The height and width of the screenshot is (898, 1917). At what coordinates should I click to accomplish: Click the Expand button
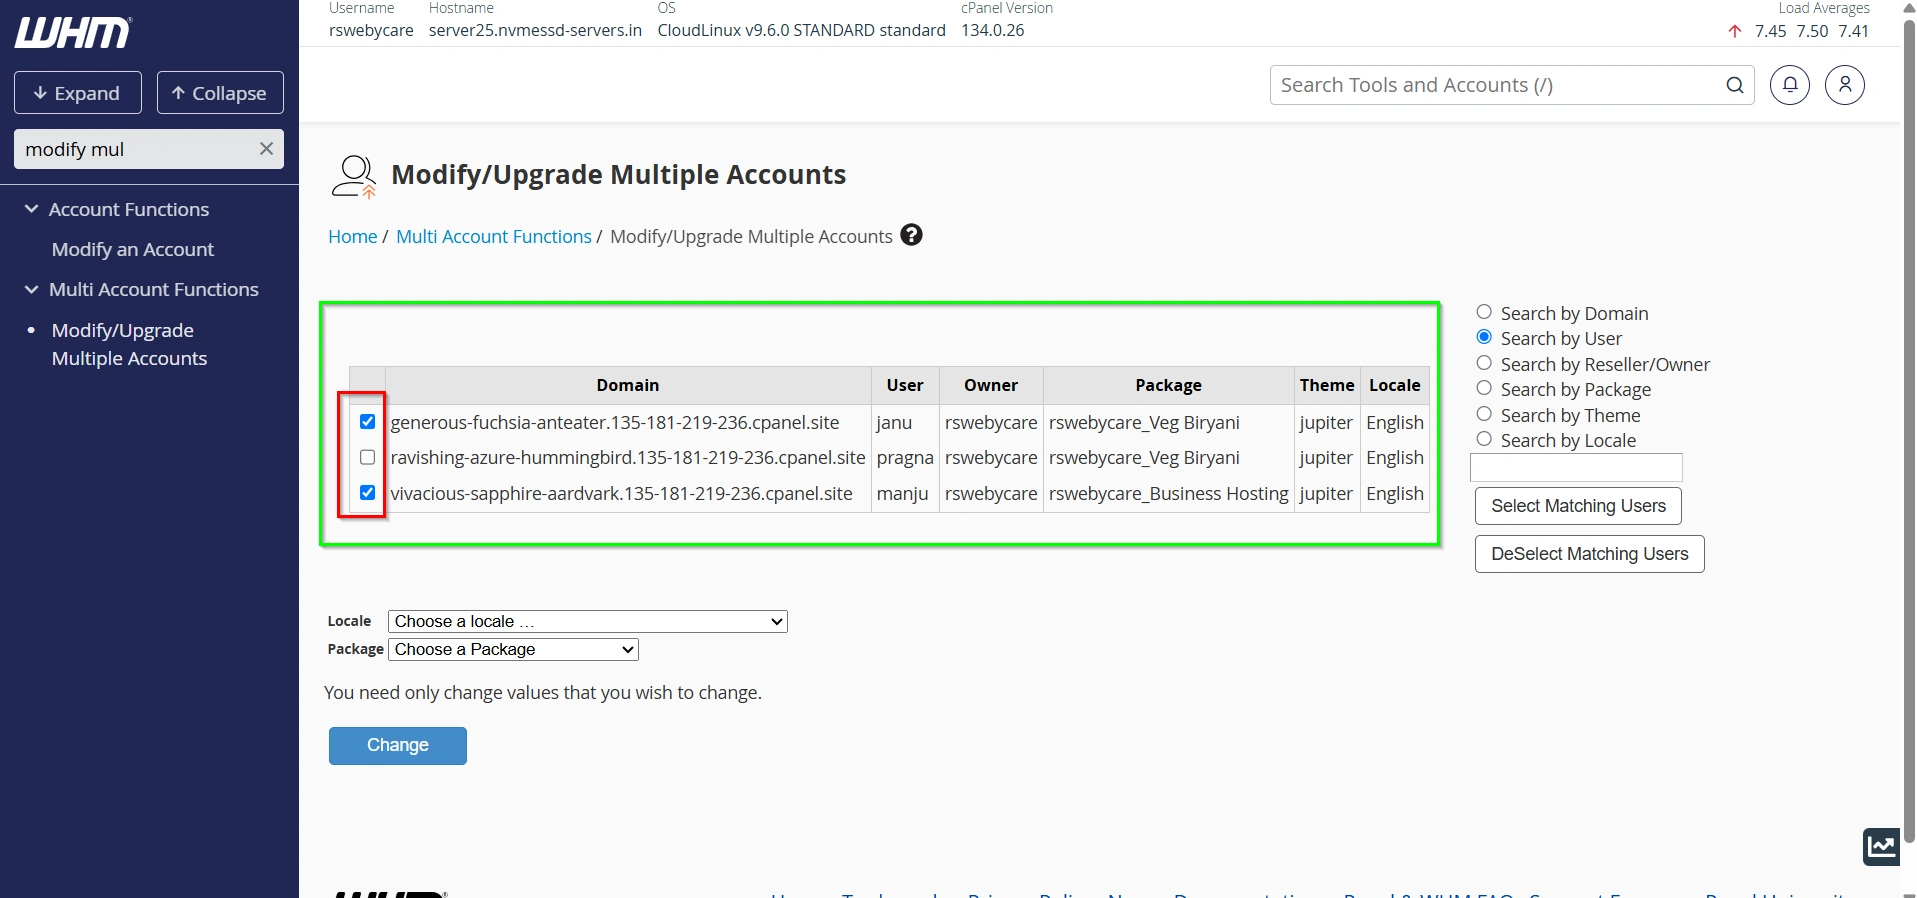click(78, 93)
